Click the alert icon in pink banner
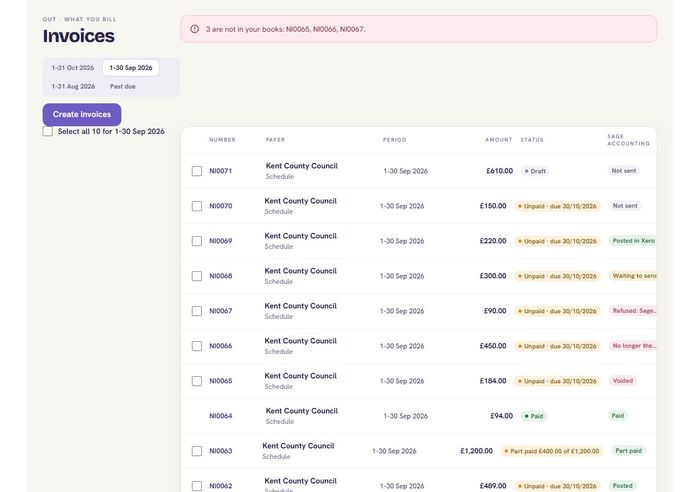This screenshot has height=492, width=700. click(195, 29)
